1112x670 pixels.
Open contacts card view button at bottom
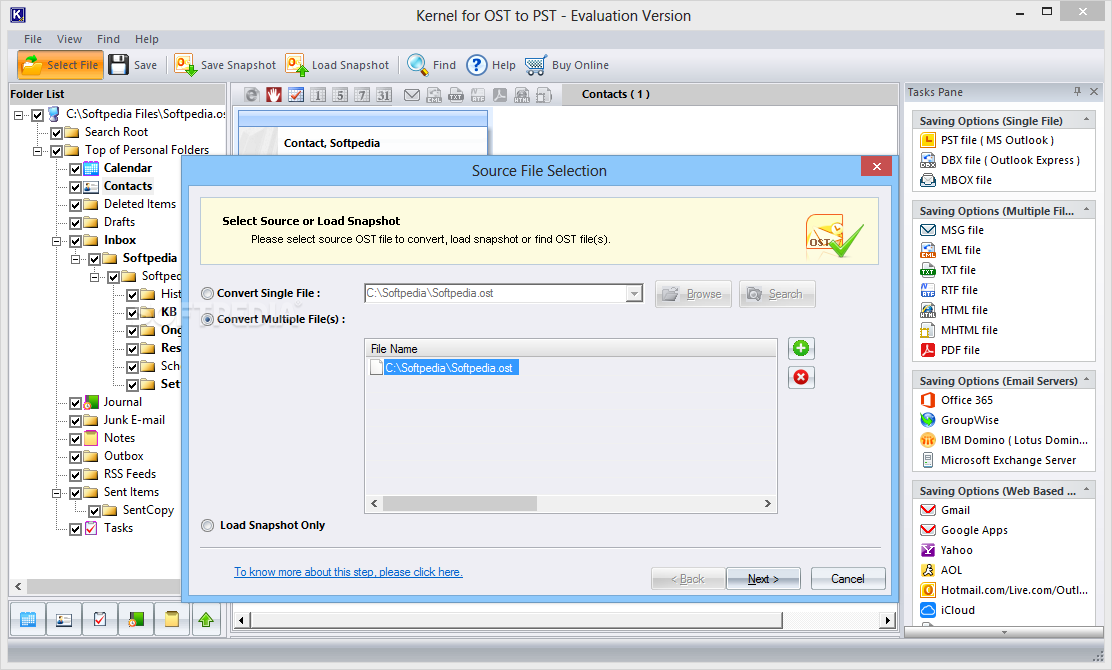click(x=64, y=620)
